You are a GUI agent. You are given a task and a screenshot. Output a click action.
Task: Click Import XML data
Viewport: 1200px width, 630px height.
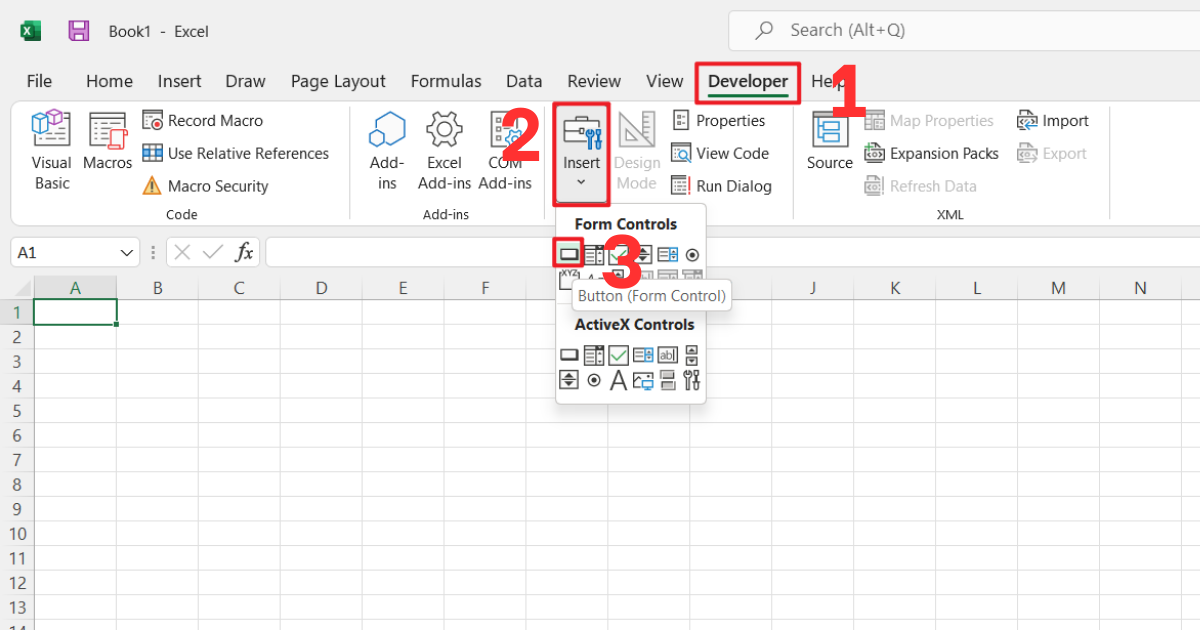pyautogui.click(x=1053, y=121)
